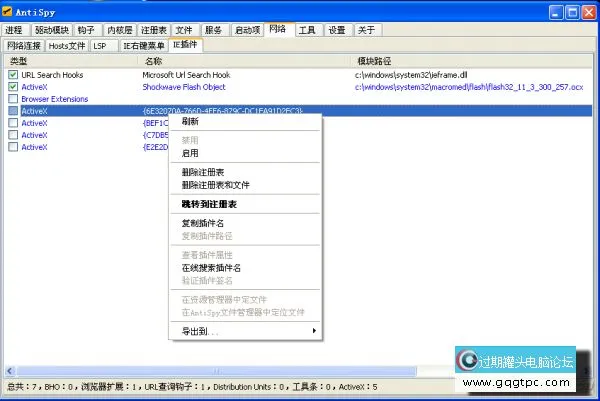Select the Browser Extensions row label

click(55, 99)
